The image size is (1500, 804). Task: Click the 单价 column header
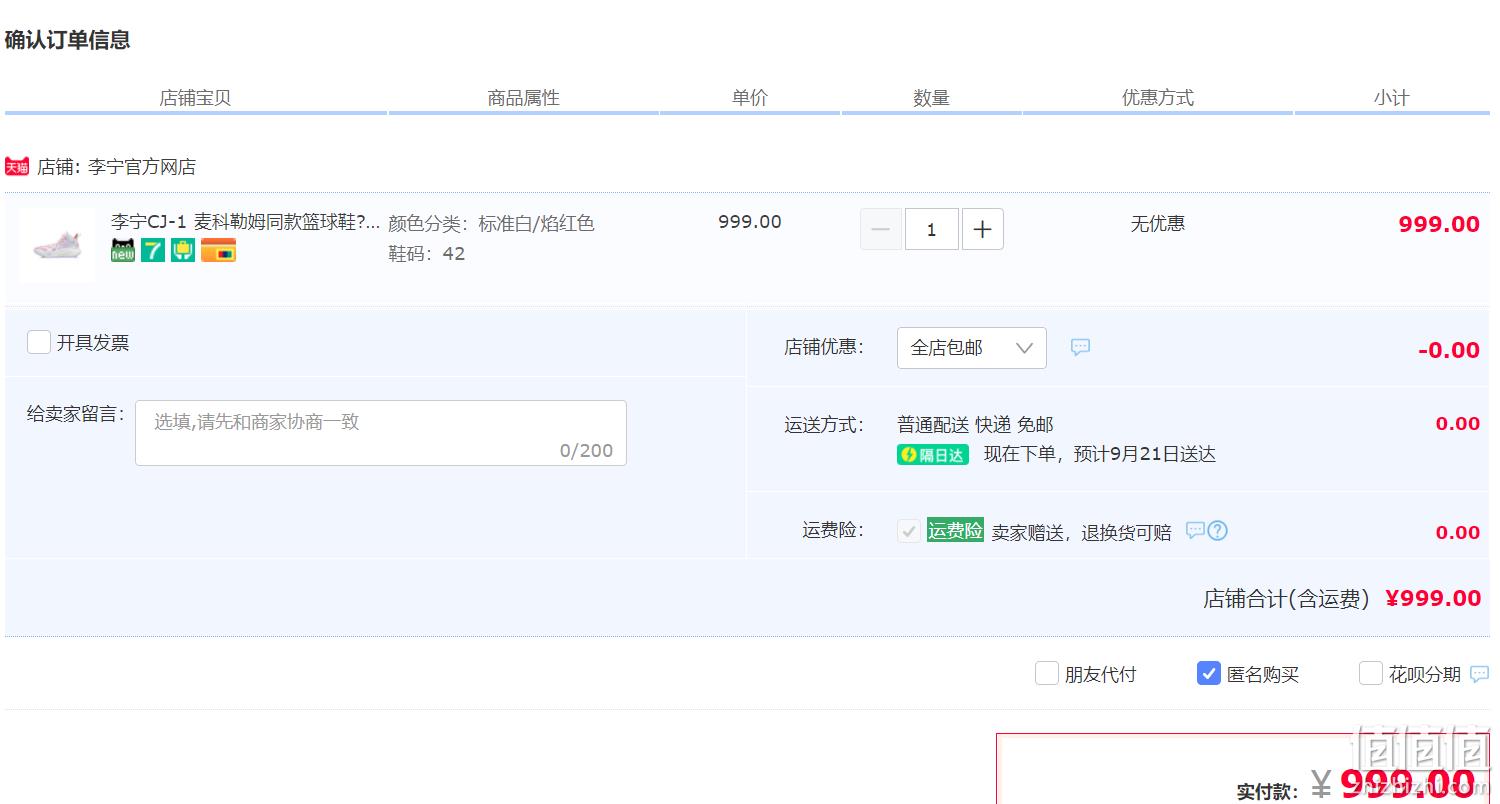[750, 98]
